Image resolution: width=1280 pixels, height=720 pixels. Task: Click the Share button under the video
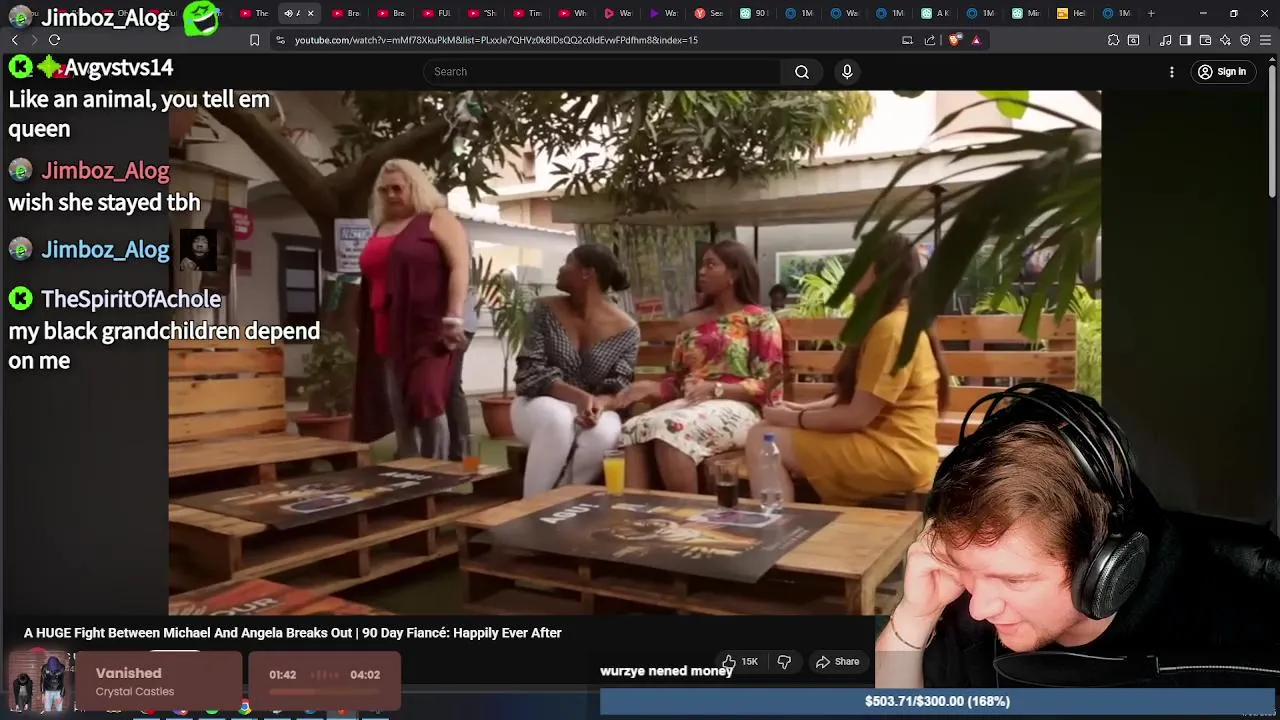[x=837, y=661]
